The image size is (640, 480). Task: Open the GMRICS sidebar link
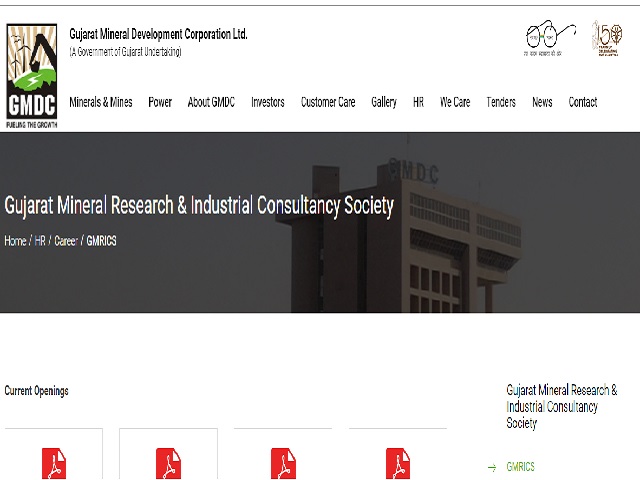(520, 467)
